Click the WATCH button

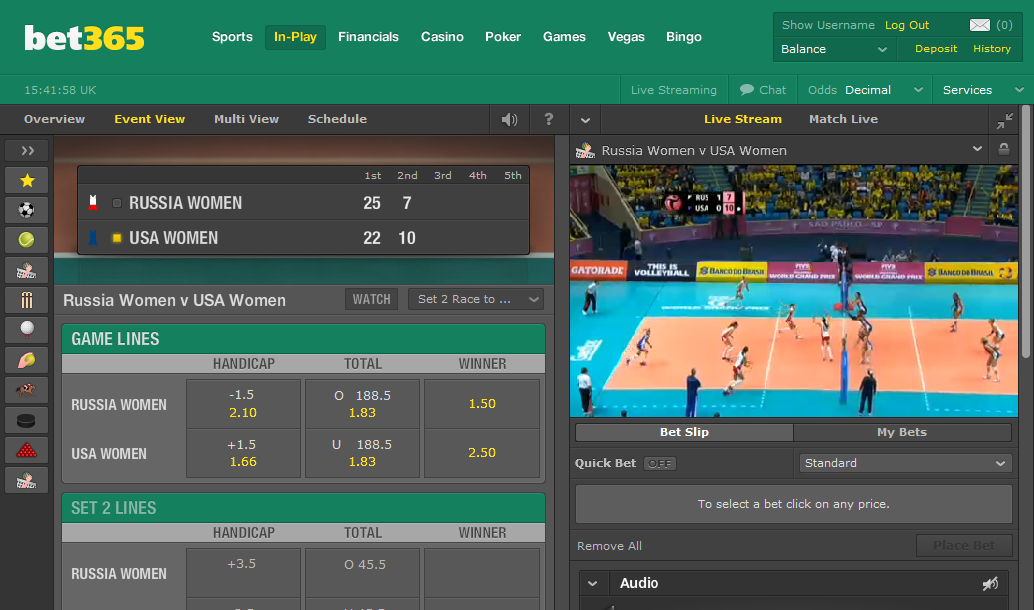click(x=371, y=299)
